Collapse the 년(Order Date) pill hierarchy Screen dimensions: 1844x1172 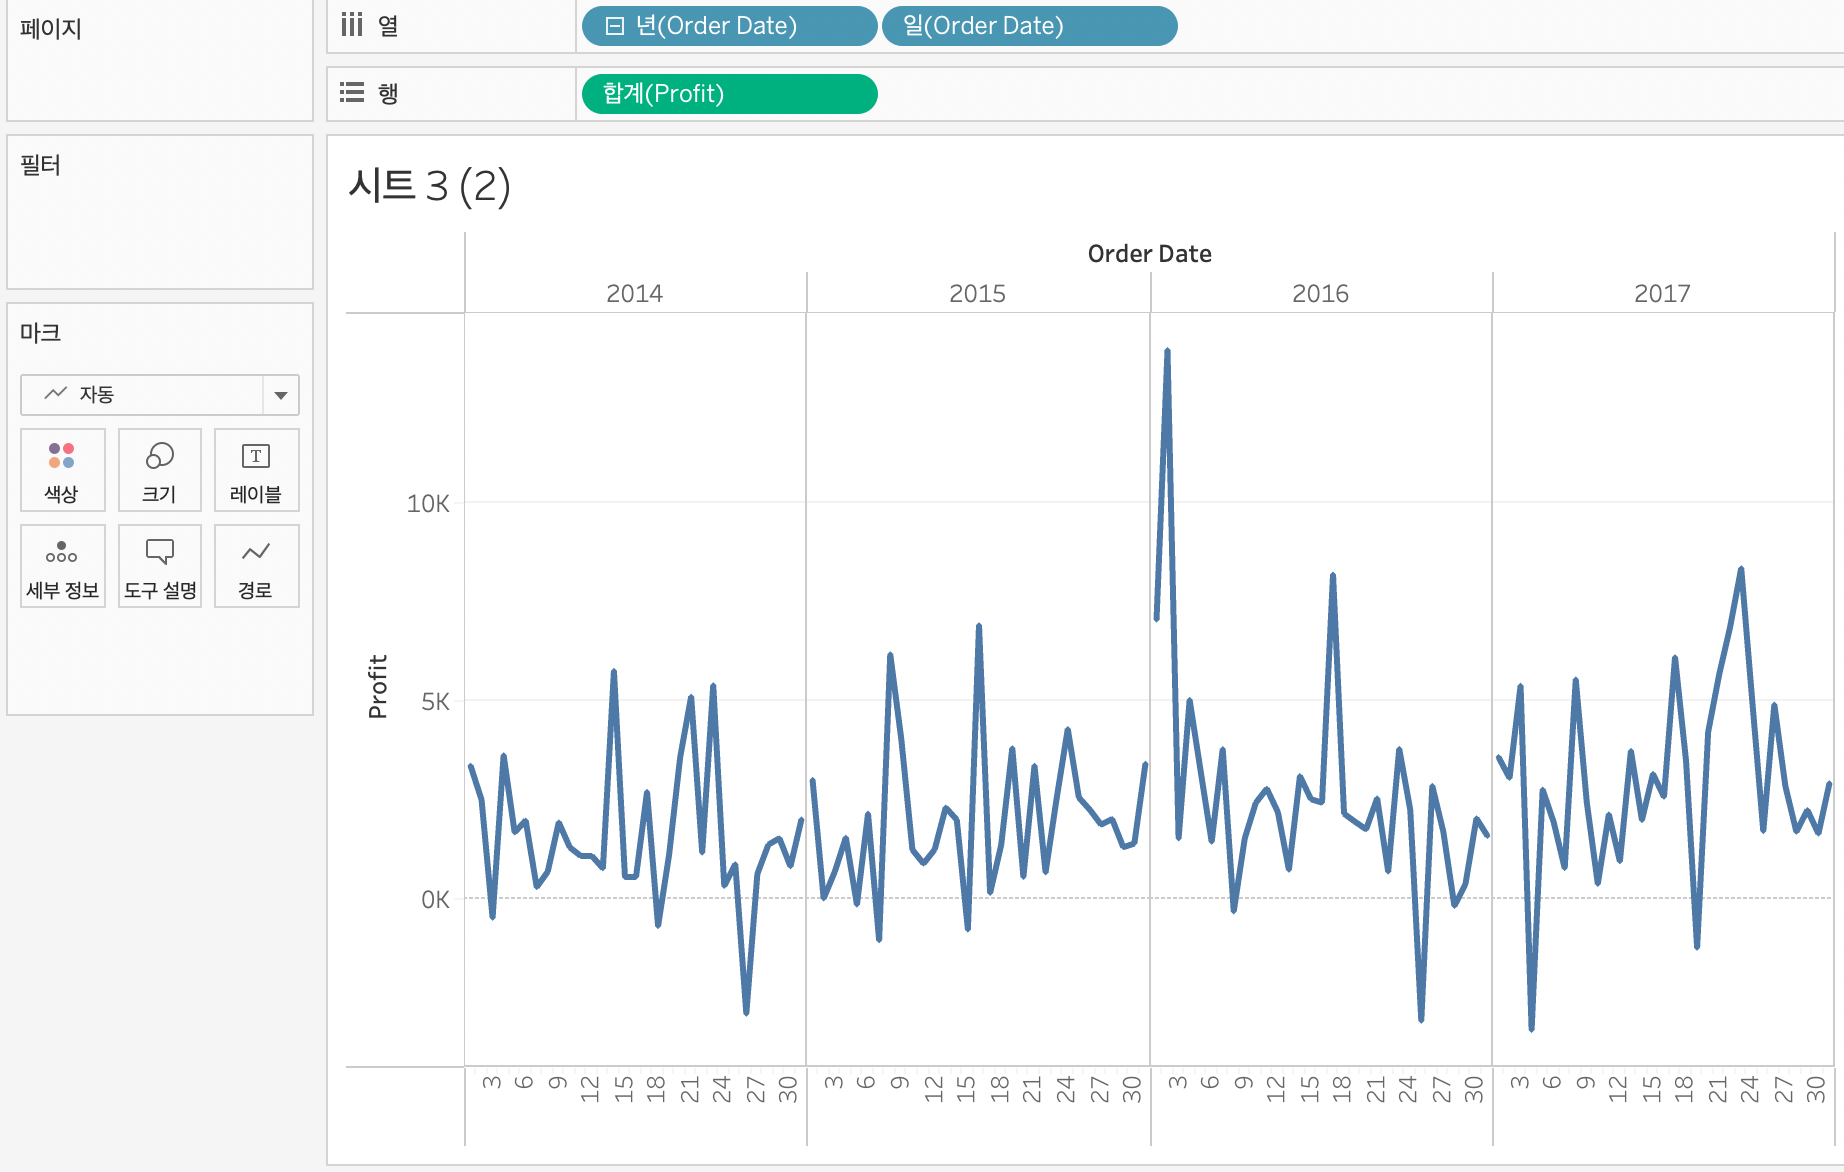click(615, 26)
